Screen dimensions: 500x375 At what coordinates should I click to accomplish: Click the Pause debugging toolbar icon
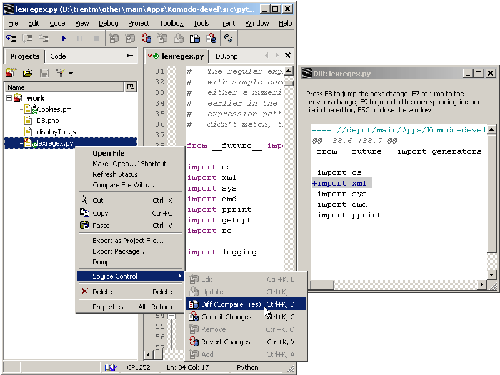pos(79,39)
